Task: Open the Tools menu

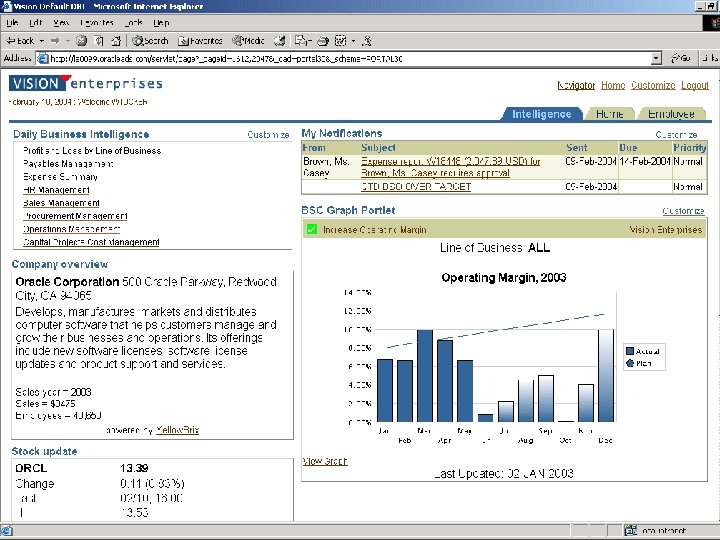Action: (133, 22)
